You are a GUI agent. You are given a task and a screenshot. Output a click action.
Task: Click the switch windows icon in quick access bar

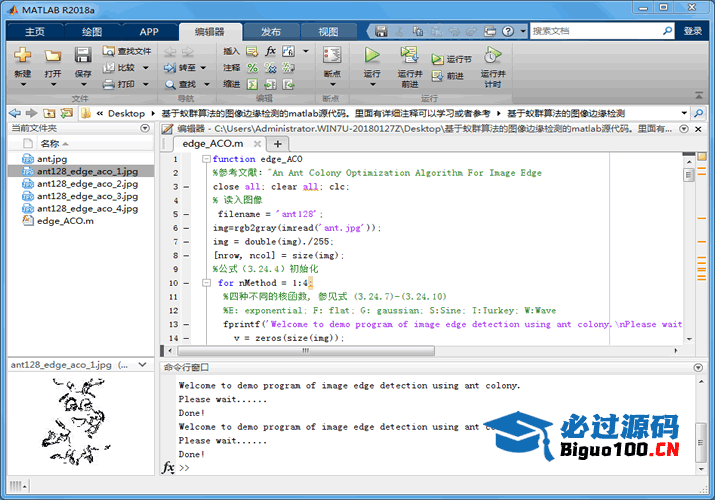click(x=490, y=31)
